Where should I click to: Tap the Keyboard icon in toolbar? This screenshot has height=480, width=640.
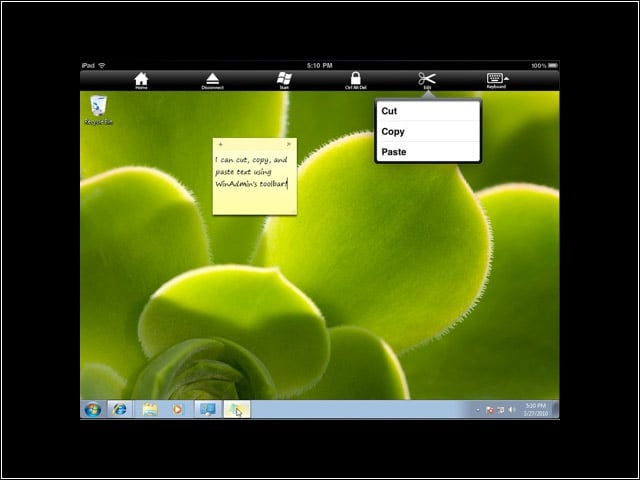[497, 80]
